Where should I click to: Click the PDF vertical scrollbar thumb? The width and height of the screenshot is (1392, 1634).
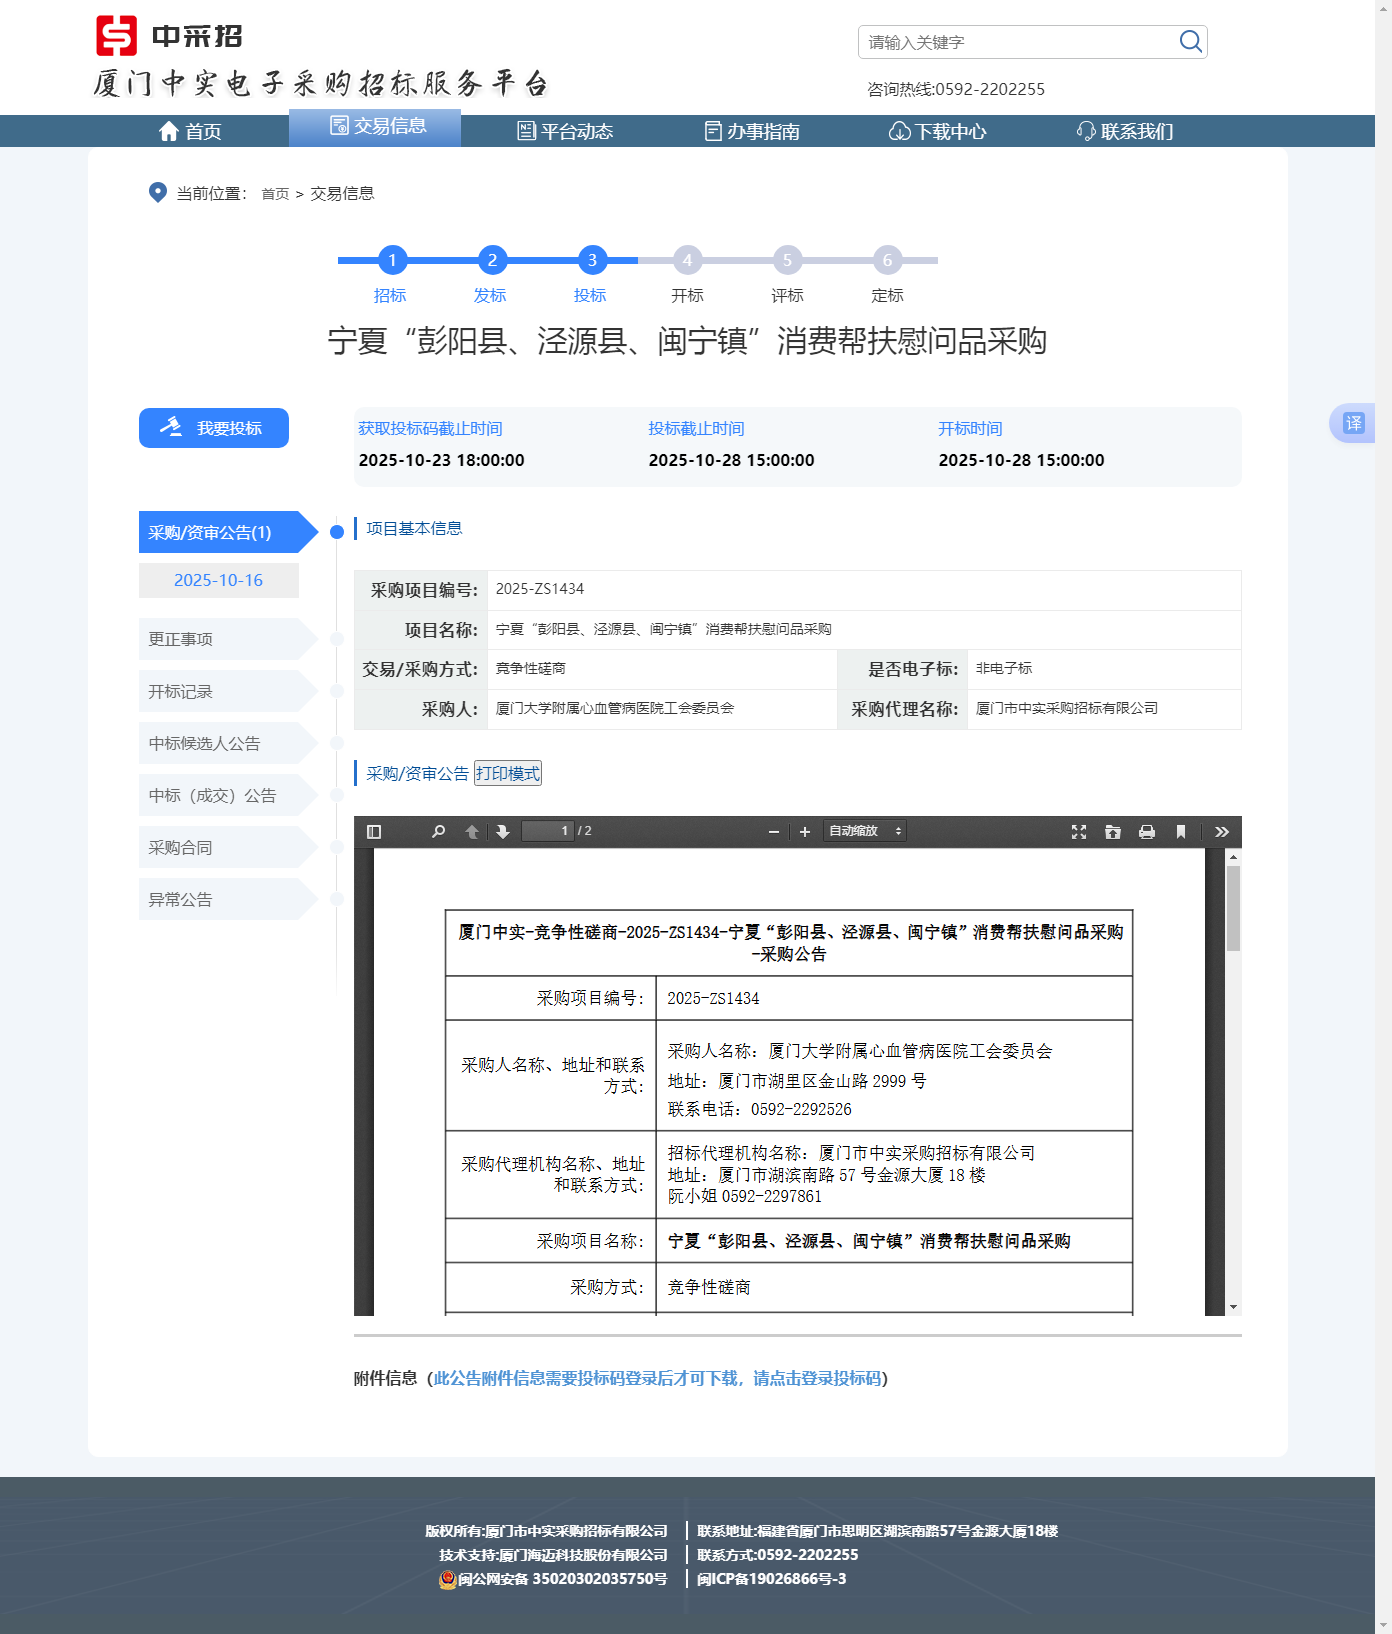(x=1233, y=907)
